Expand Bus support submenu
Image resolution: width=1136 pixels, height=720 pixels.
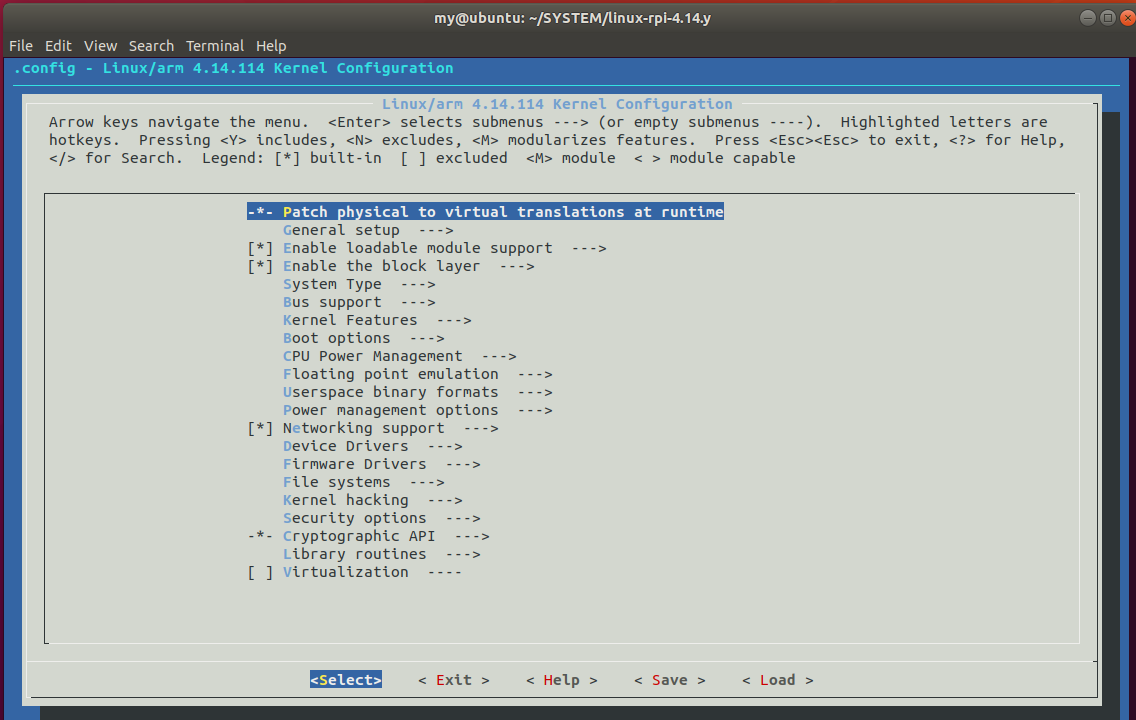[359, 303]
